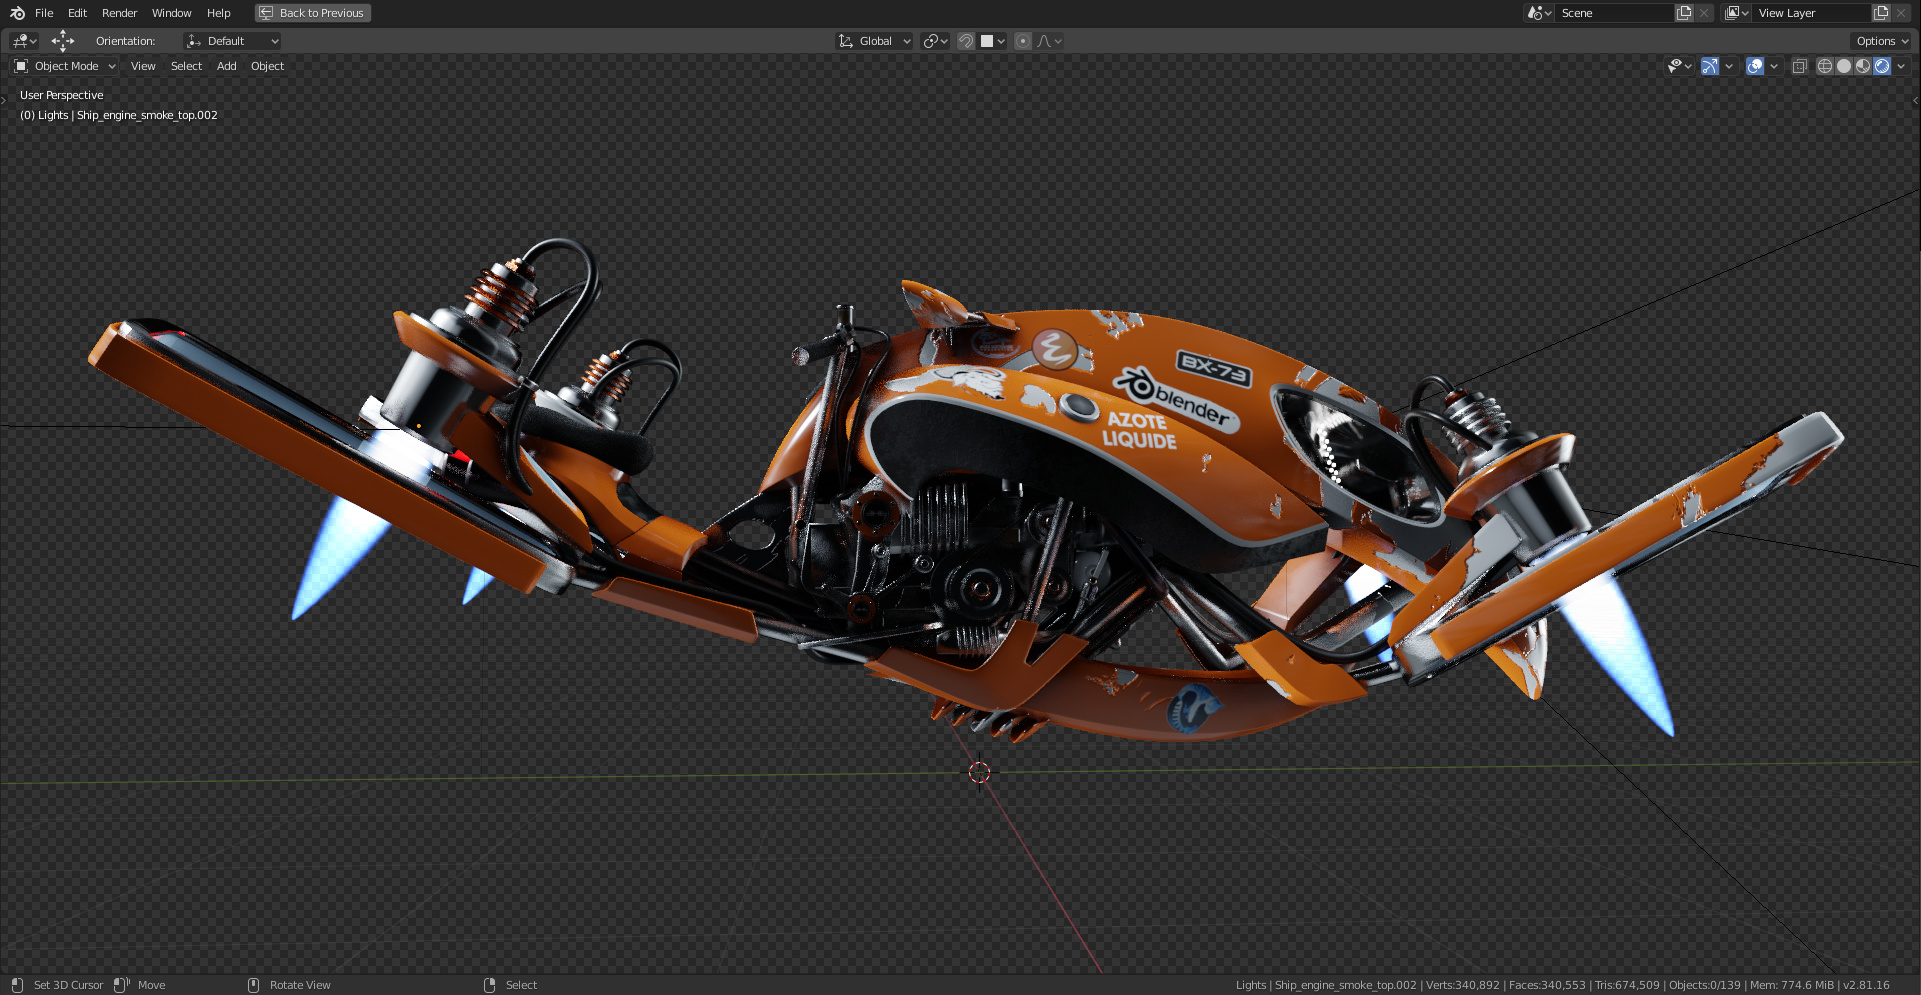Open the transform pivot point dropdown
This screenshot has width=1921, height=995.
[935, 41]
